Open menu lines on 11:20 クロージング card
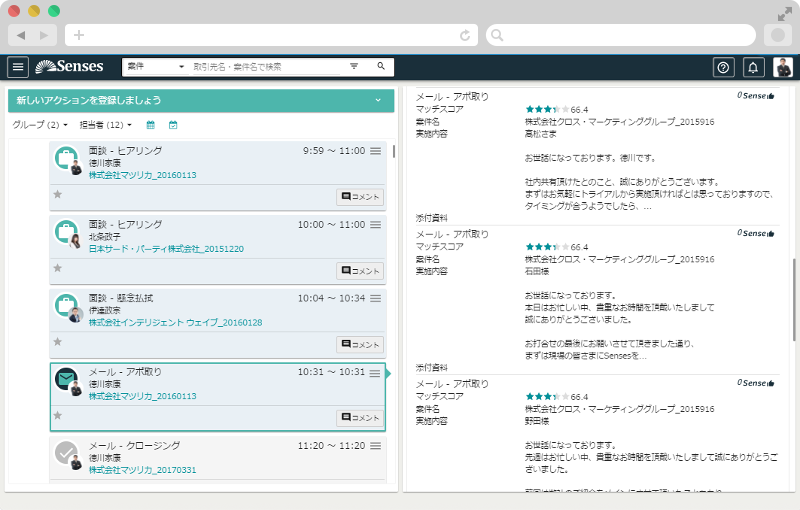 376,446
